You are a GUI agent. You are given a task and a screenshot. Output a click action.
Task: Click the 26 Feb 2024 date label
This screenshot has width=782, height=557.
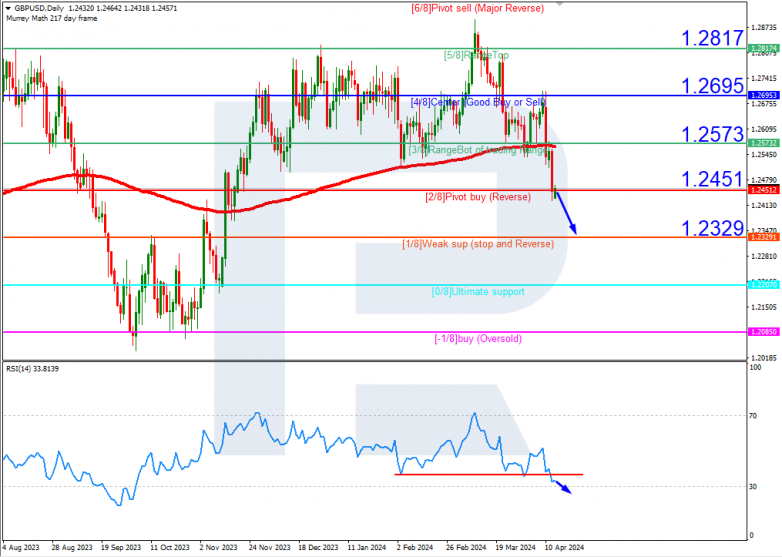466,548
